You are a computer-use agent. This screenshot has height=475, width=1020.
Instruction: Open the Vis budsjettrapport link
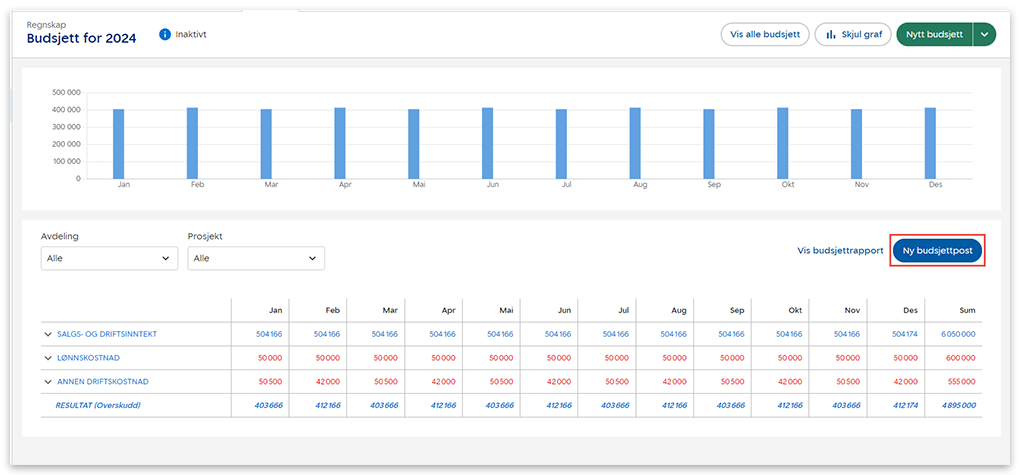(x=840, y=251)
